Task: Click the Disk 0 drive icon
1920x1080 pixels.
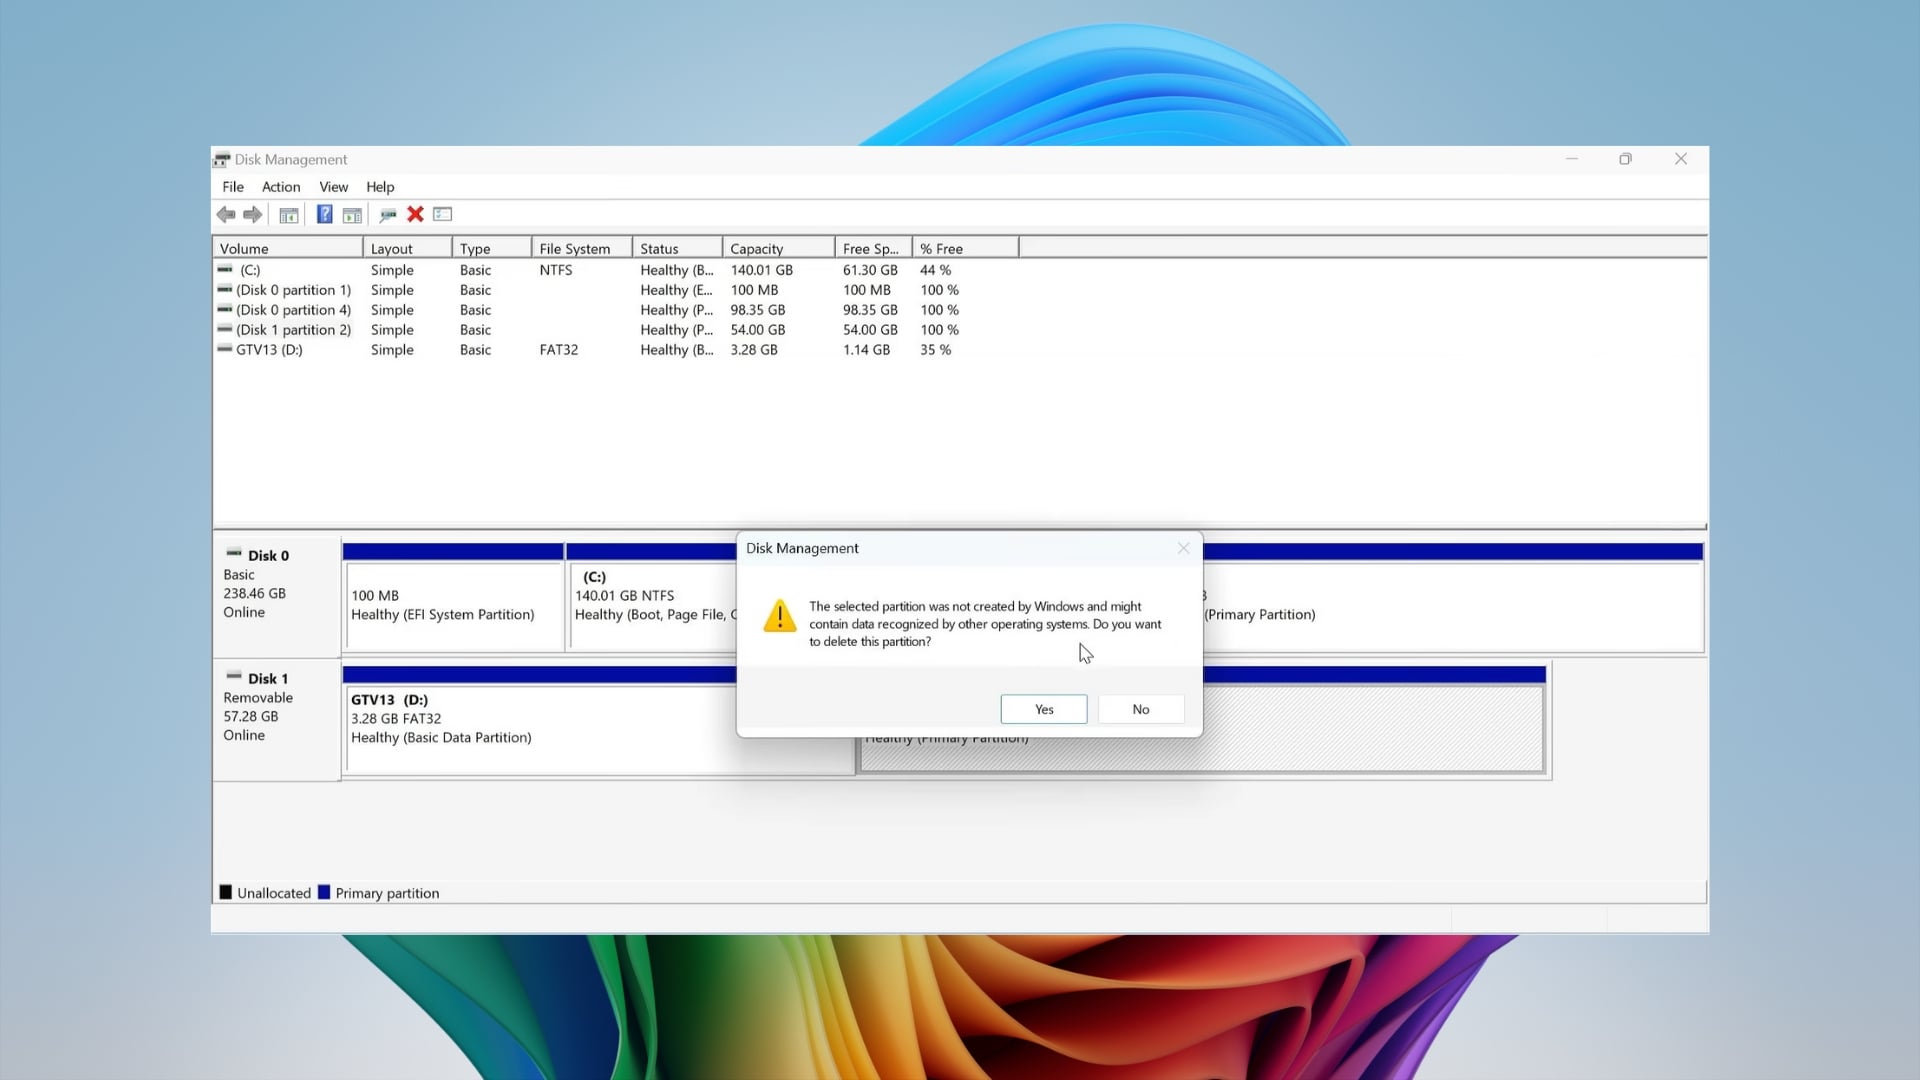Action: click(234, 554)
